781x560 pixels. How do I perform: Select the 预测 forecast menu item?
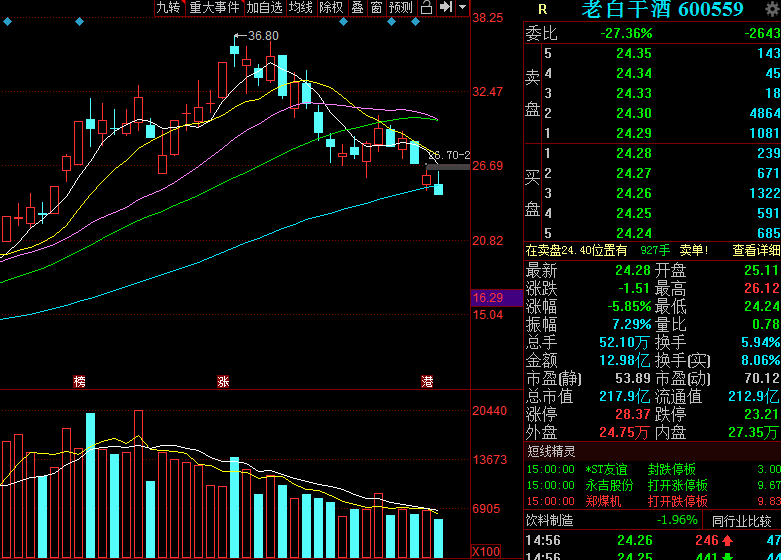[401, 8]
